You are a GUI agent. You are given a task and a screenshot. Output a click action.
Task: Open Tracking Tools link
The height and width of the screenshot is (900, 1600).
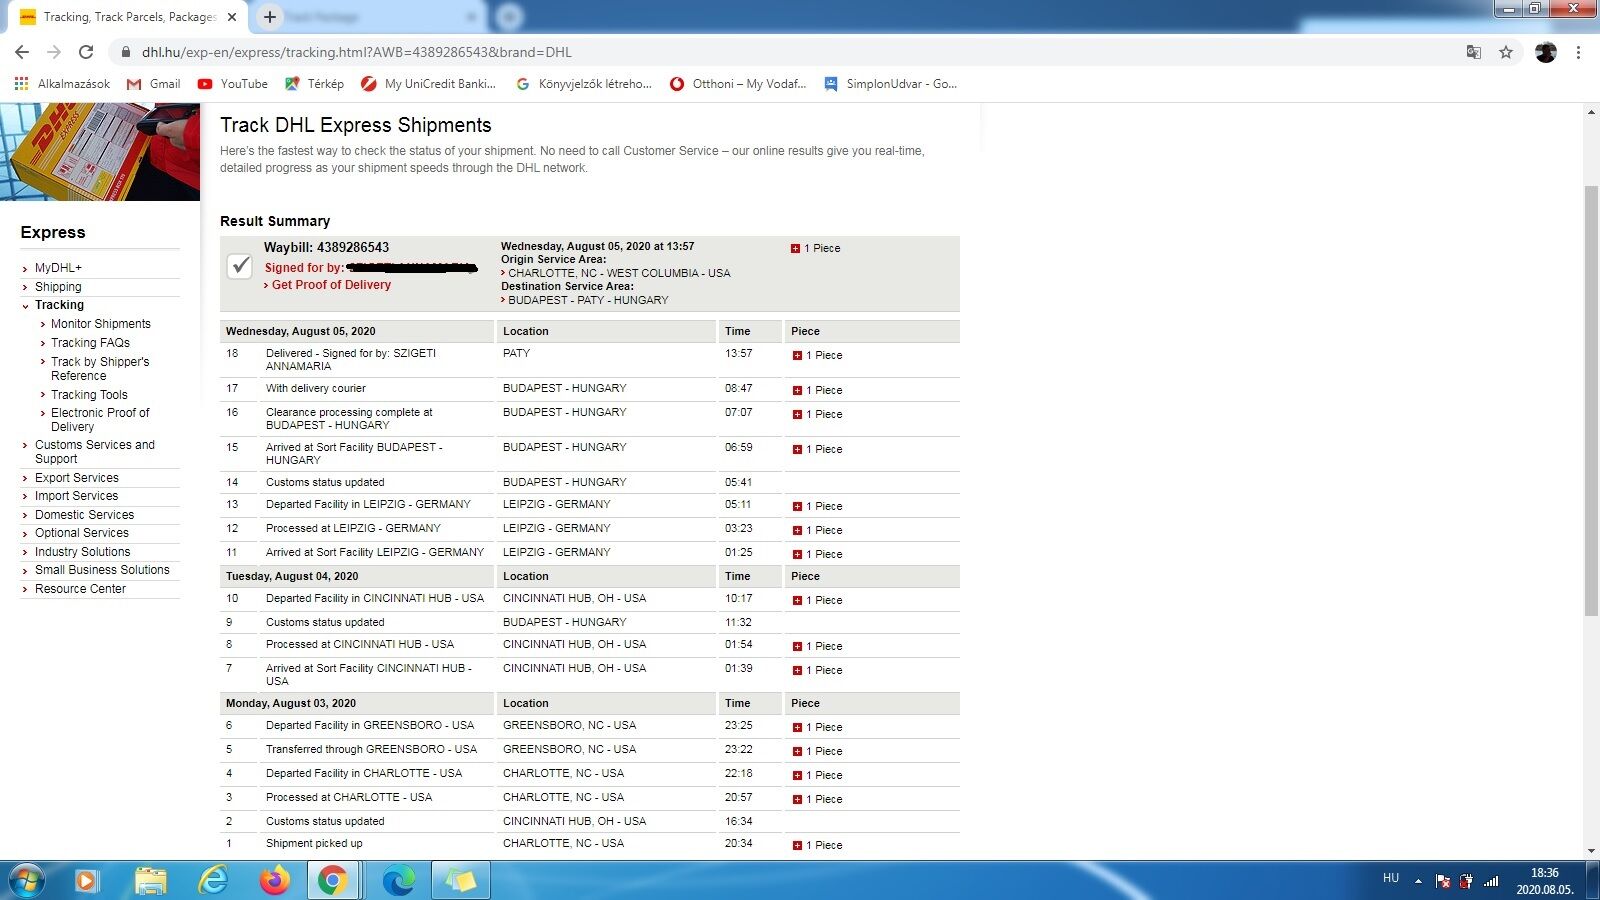point(89,395)
